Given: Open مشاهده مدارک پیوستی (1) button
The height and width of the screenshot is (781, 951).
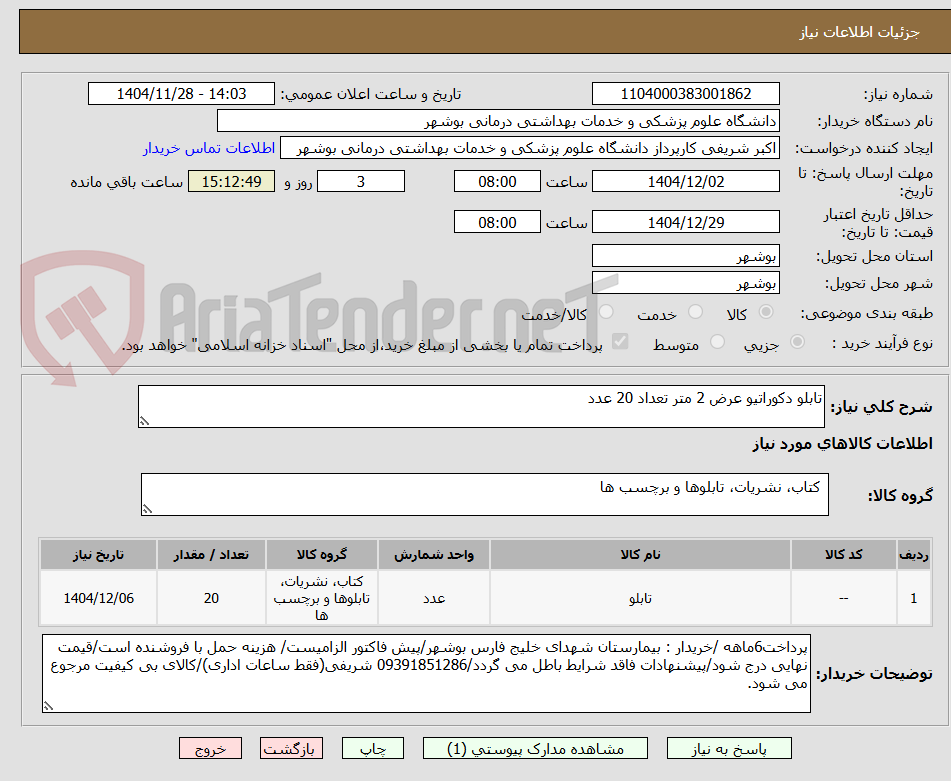Looking at the screenshot, I should pos(535,748).
